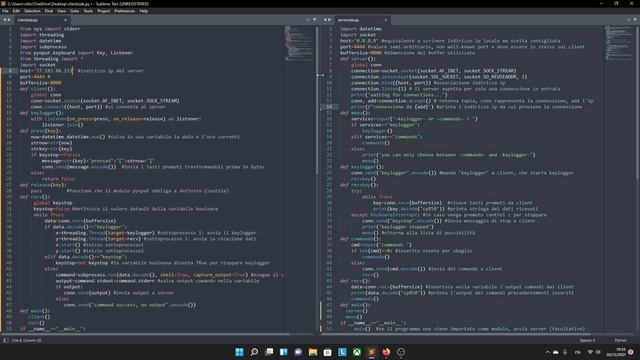The image size is (640, 360).
Task: Open the Help menu
Action: 144,11
